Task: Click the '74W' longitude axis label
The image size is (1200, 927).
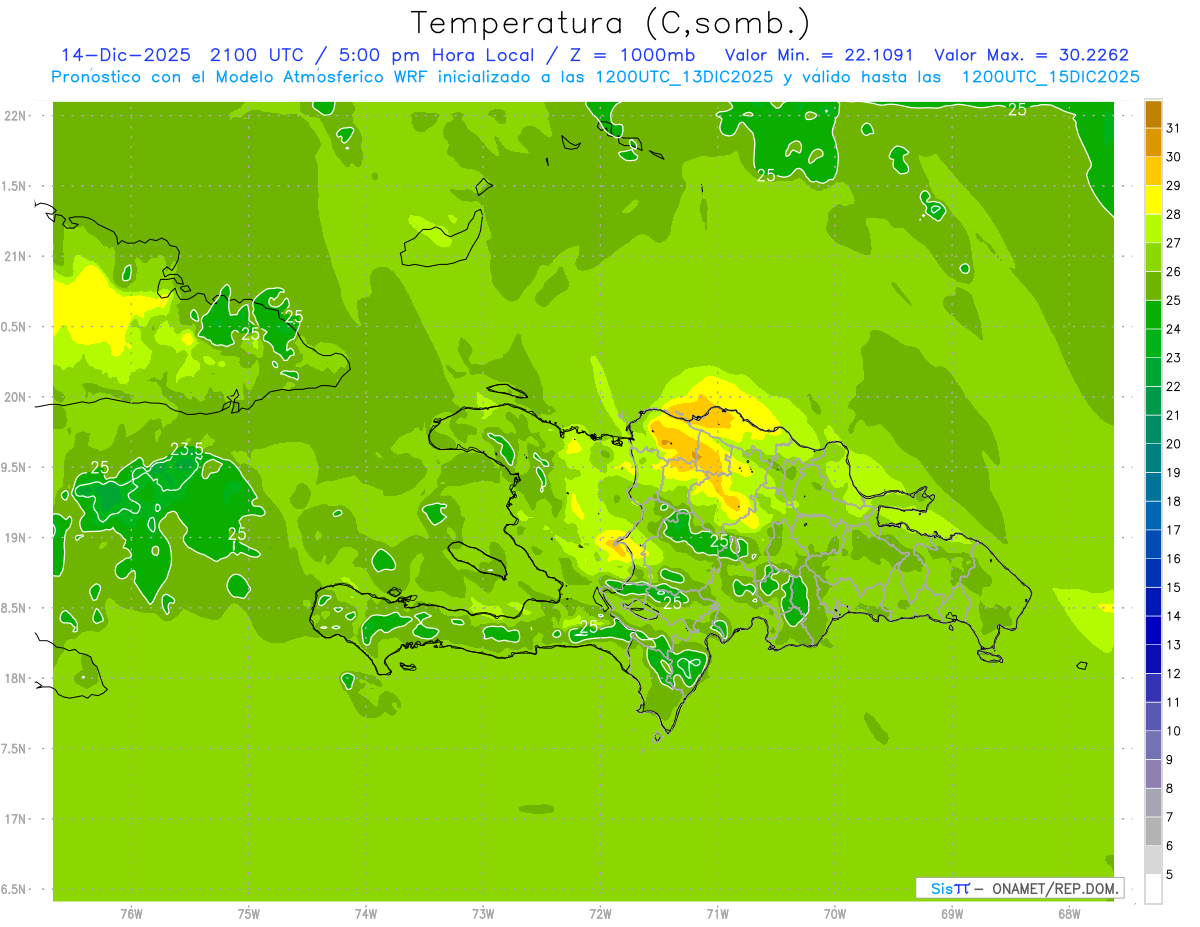Action: (366, 914)
